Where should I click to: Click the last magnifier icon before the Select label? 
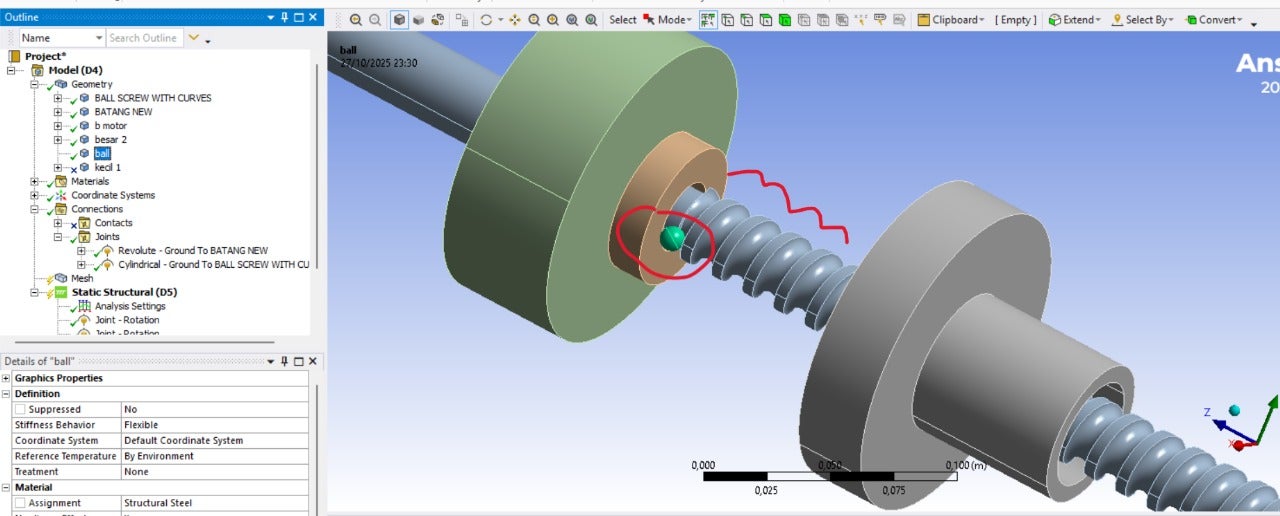[591, 20]
